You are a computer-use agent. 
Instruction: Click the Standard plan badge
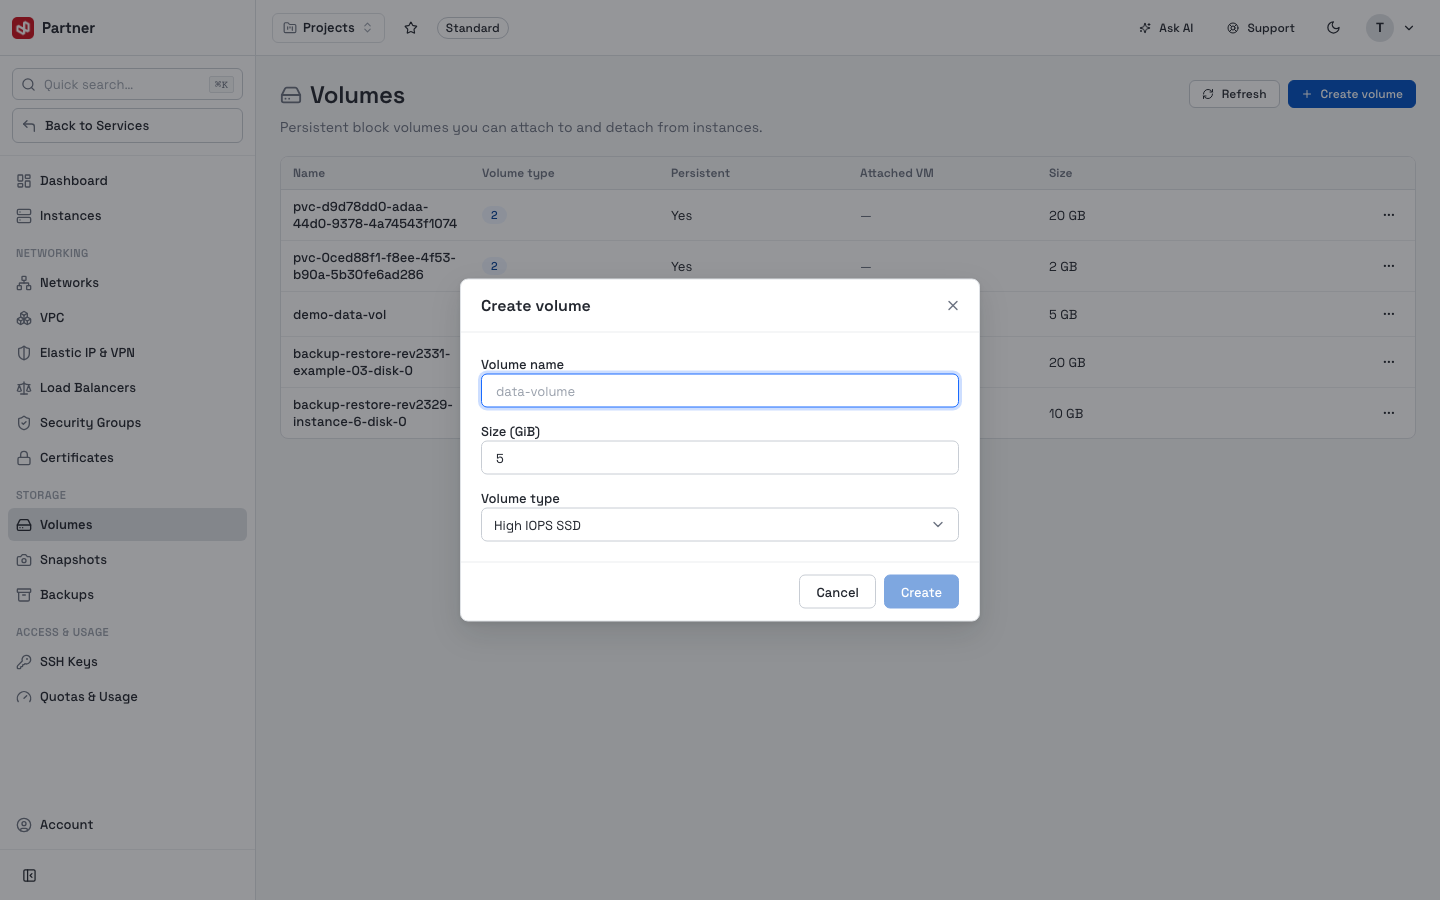[472, 28]
